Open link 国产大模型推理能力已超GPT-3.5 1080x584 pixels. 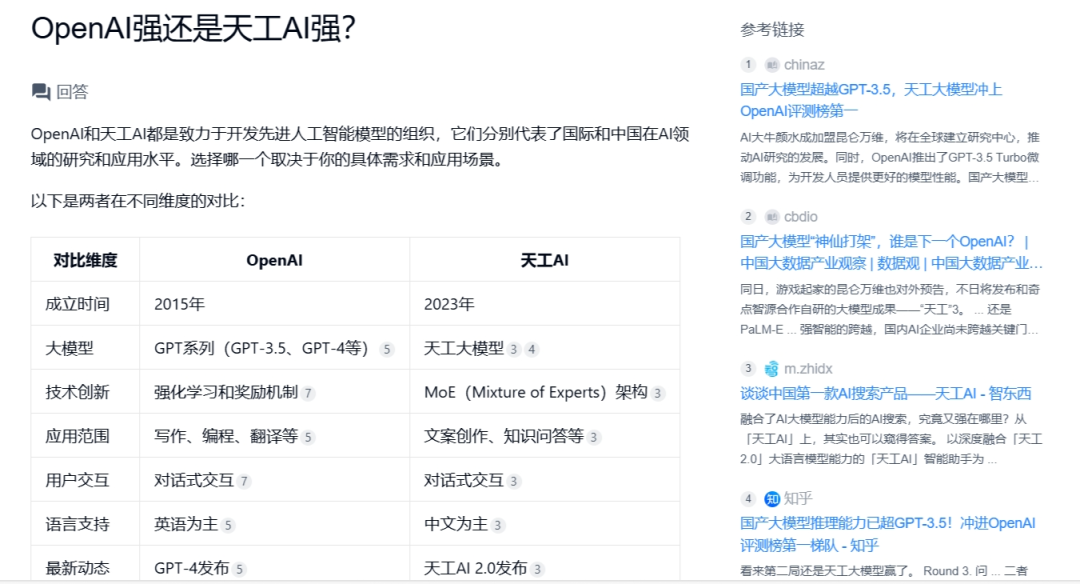pos(887,534)
